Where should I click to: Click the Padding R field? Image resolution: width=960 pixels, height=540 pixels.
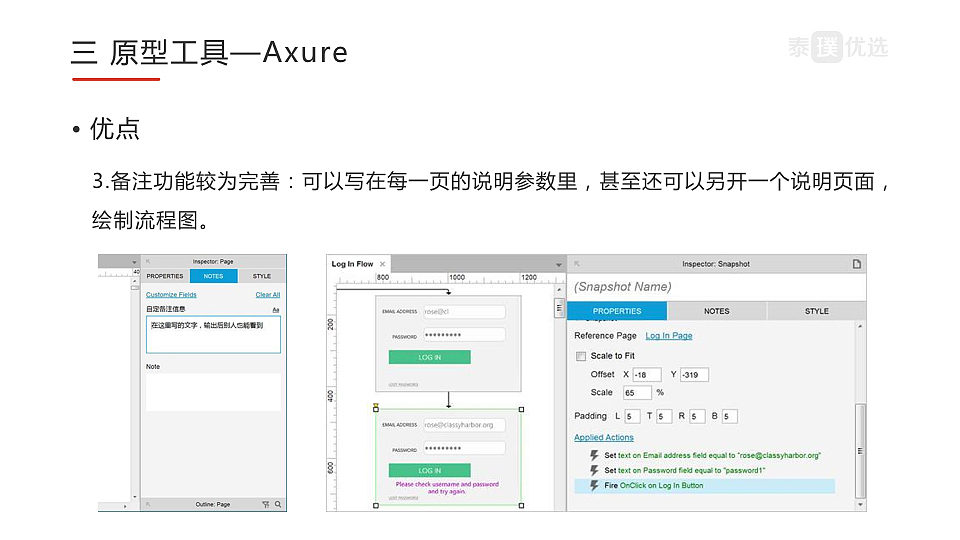tap(697, 416)
